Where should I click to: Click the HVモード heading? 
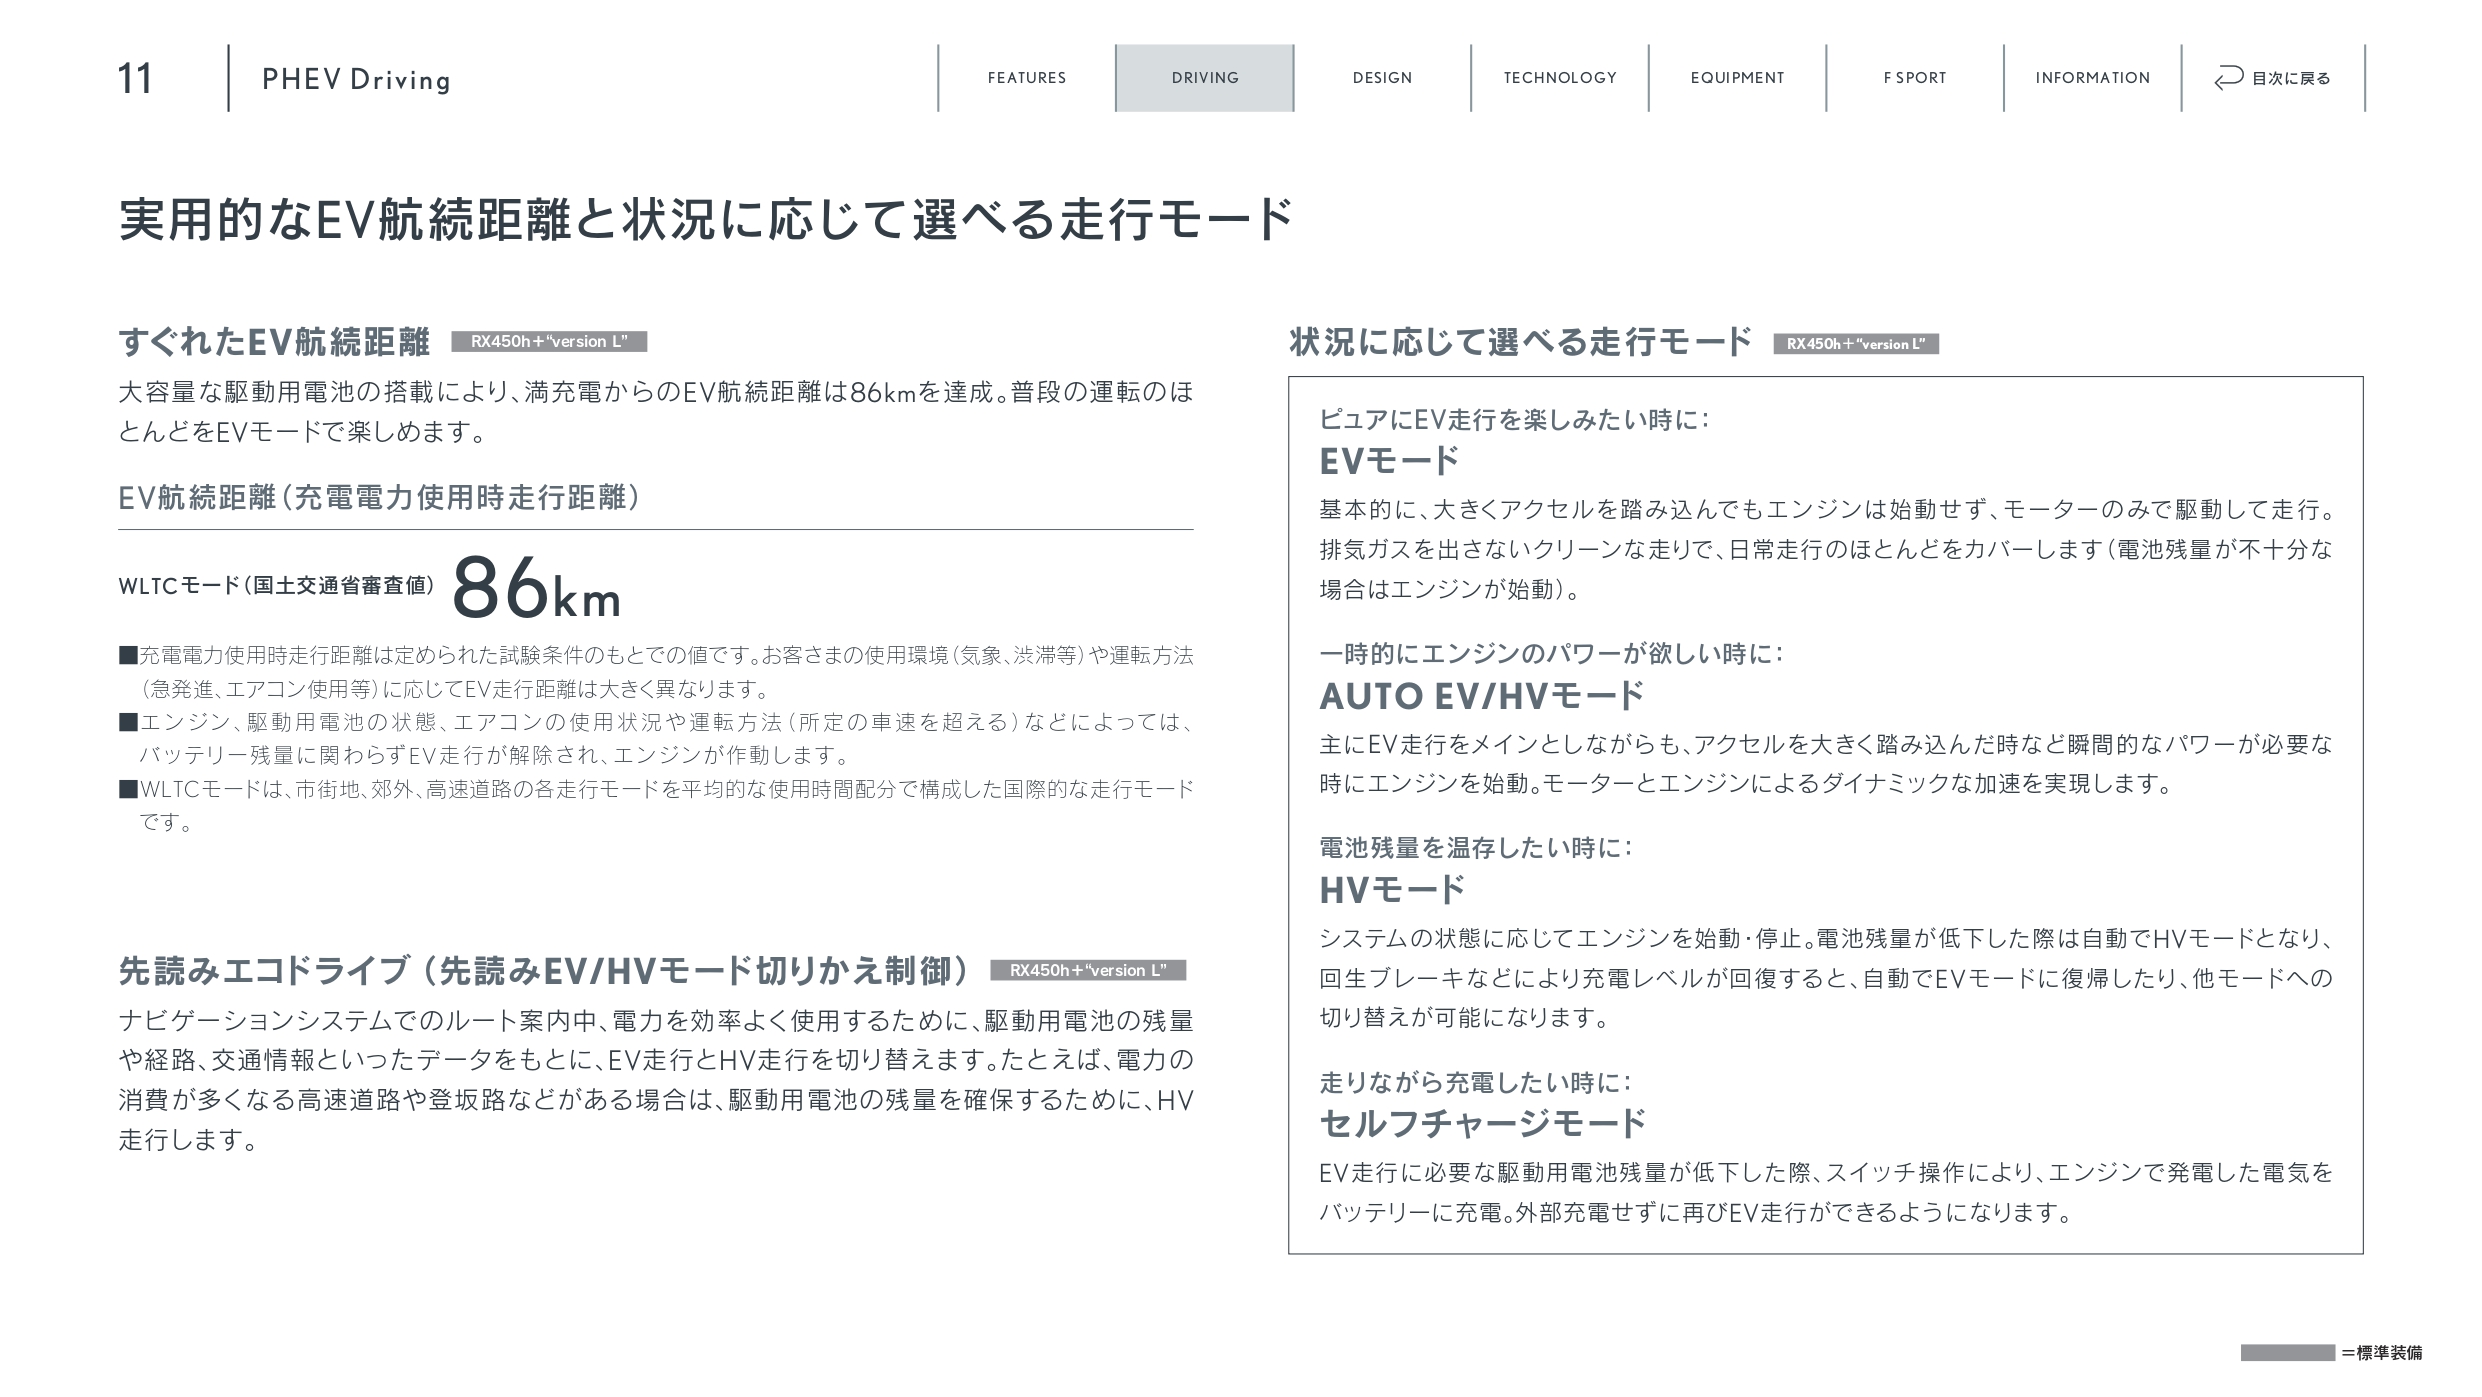click(x=1391, y=889)
